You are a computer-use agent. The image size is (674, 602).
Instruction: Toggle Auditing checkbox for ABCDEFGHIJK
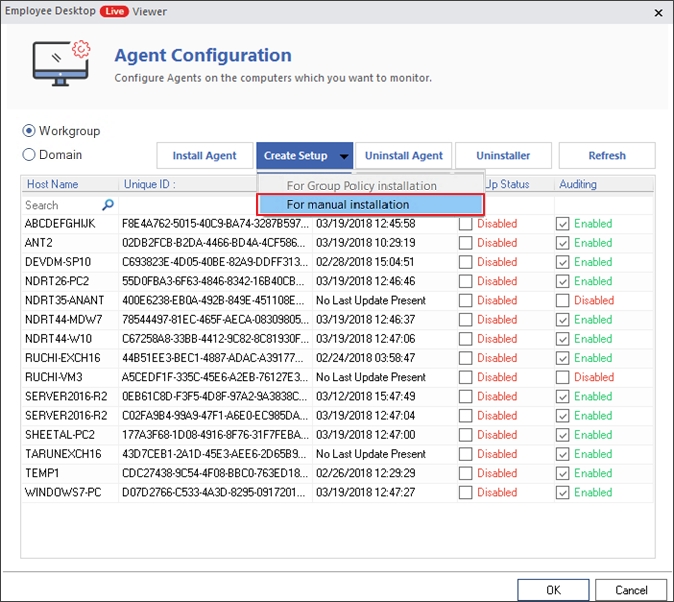tap(563, 224)
